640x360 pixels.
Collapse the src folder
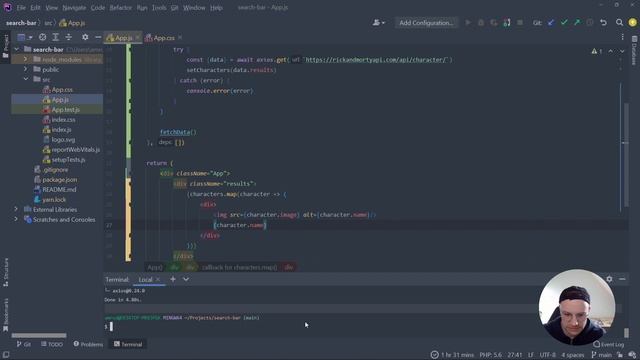coord(25,79)
